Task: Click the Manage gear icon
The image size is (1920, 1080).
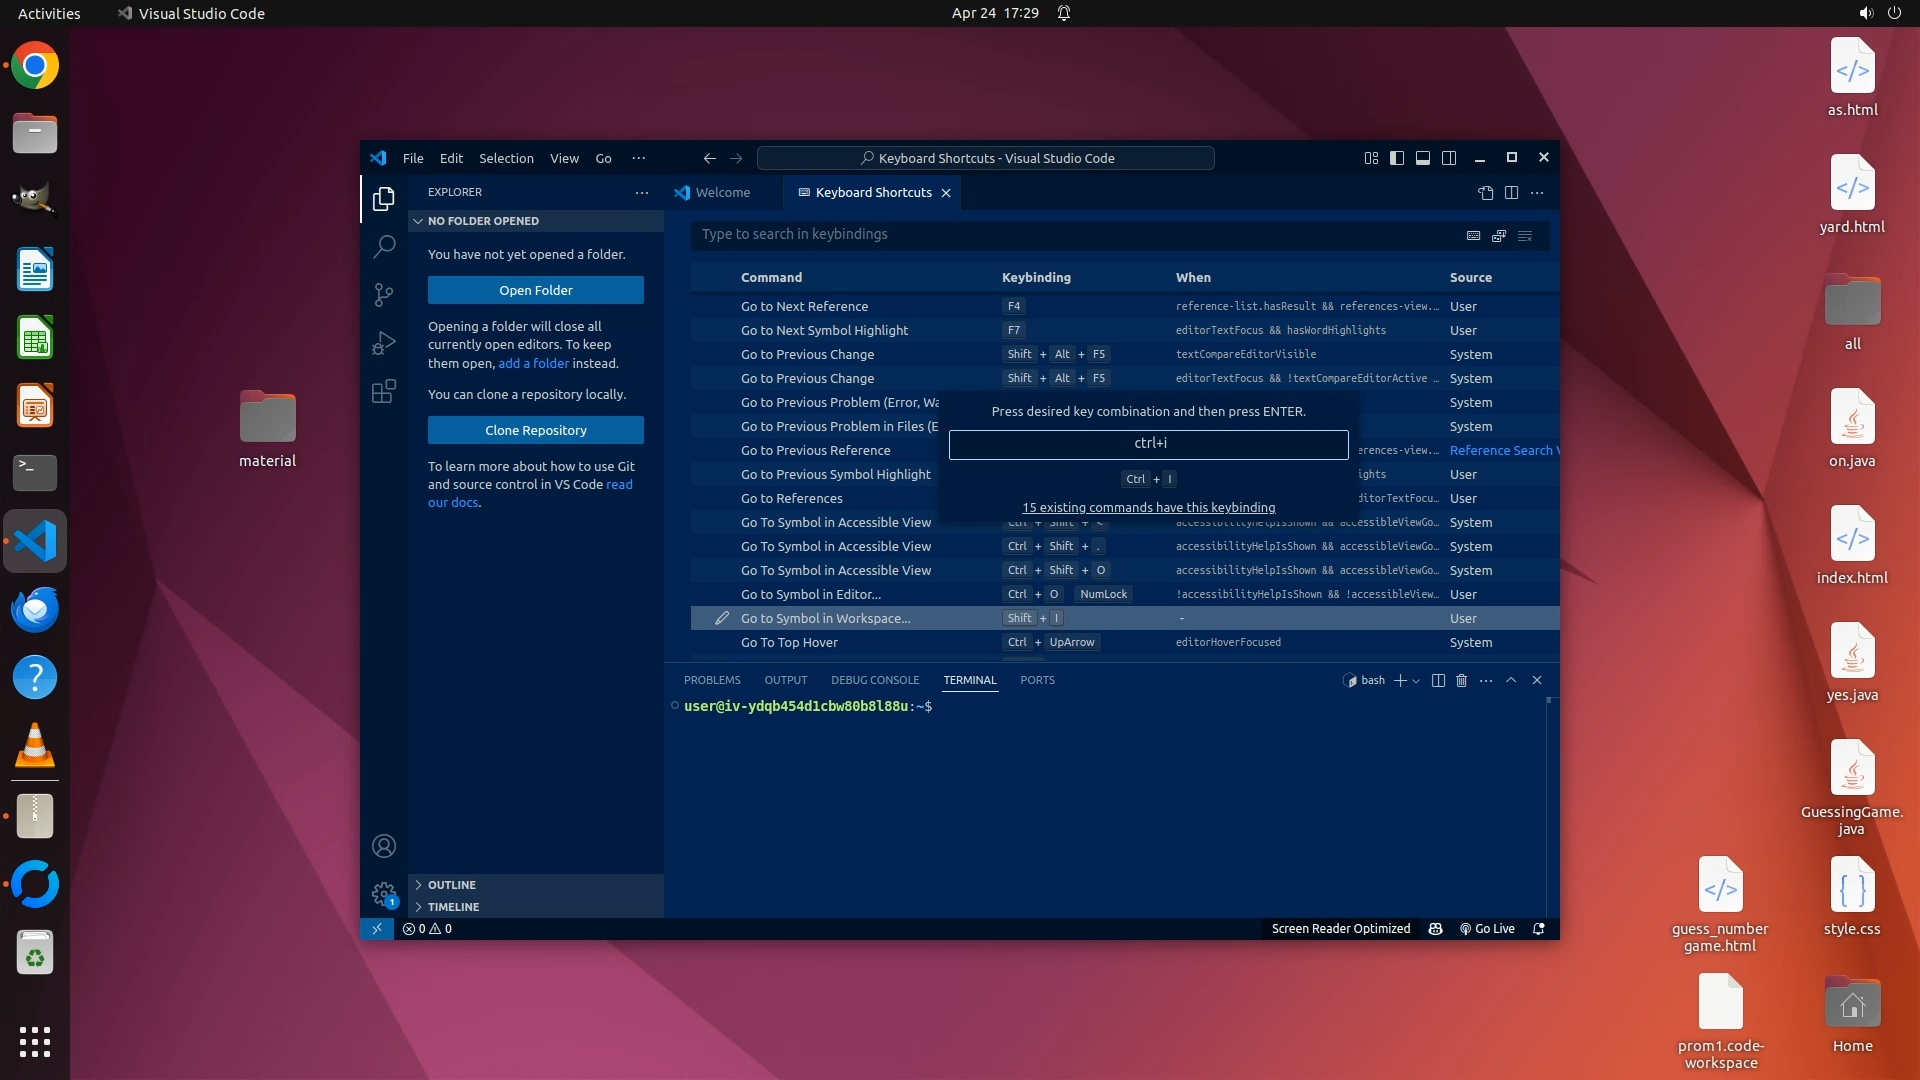Action: click(x=384, y=893)
